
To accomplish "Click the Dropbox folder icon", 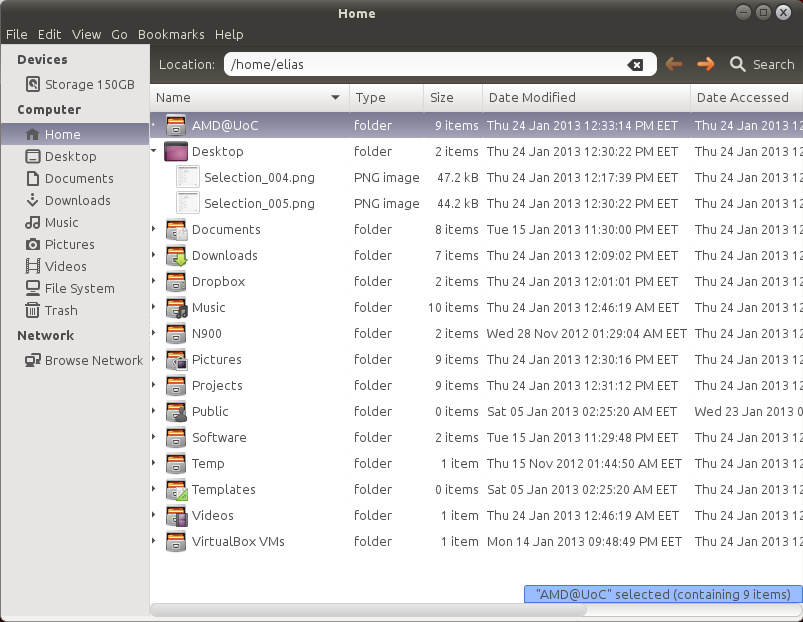I will (x=176, y=282).
